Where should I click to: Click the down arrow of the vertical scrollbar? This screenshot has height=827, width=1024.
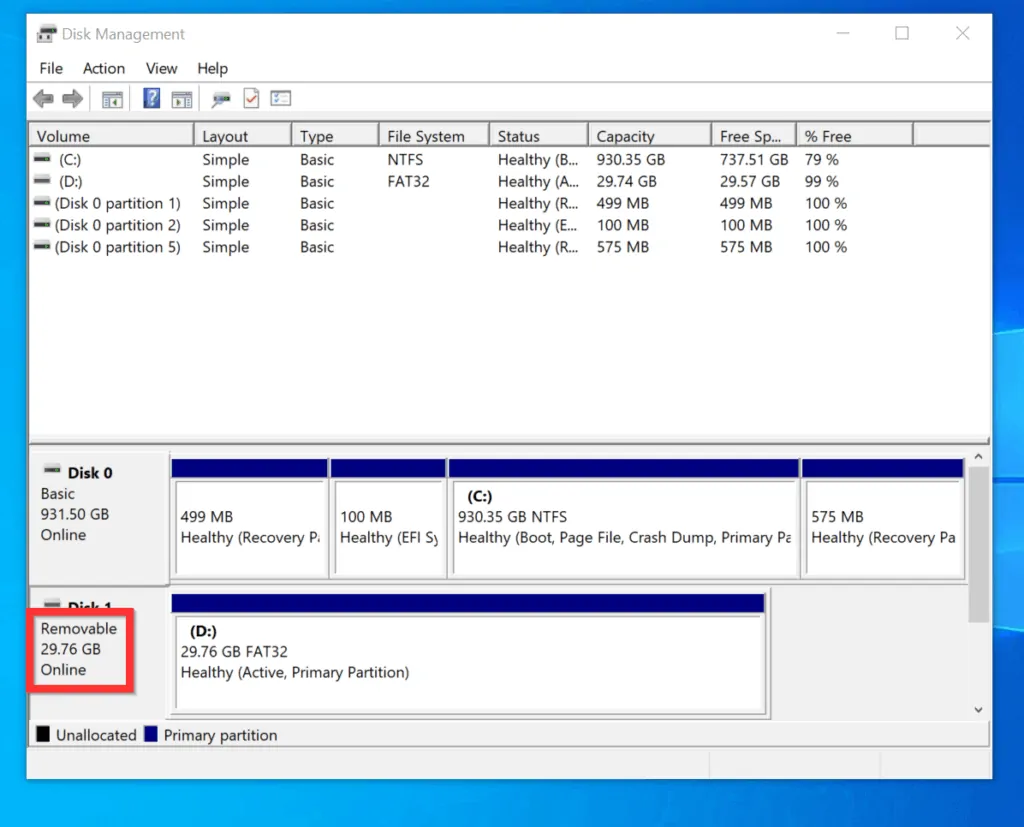click(978, 708)
